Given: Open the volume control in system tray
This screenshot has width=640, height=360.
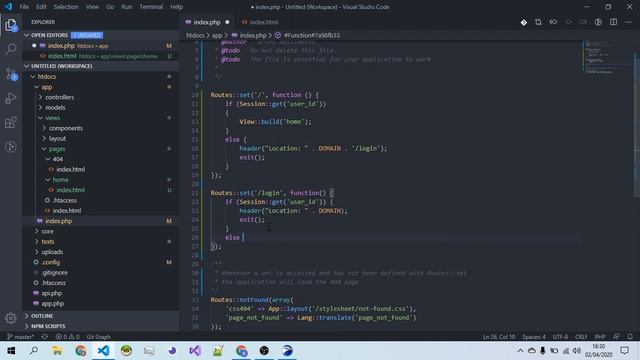Looking at the screenshot, I should tap(577, 351).
